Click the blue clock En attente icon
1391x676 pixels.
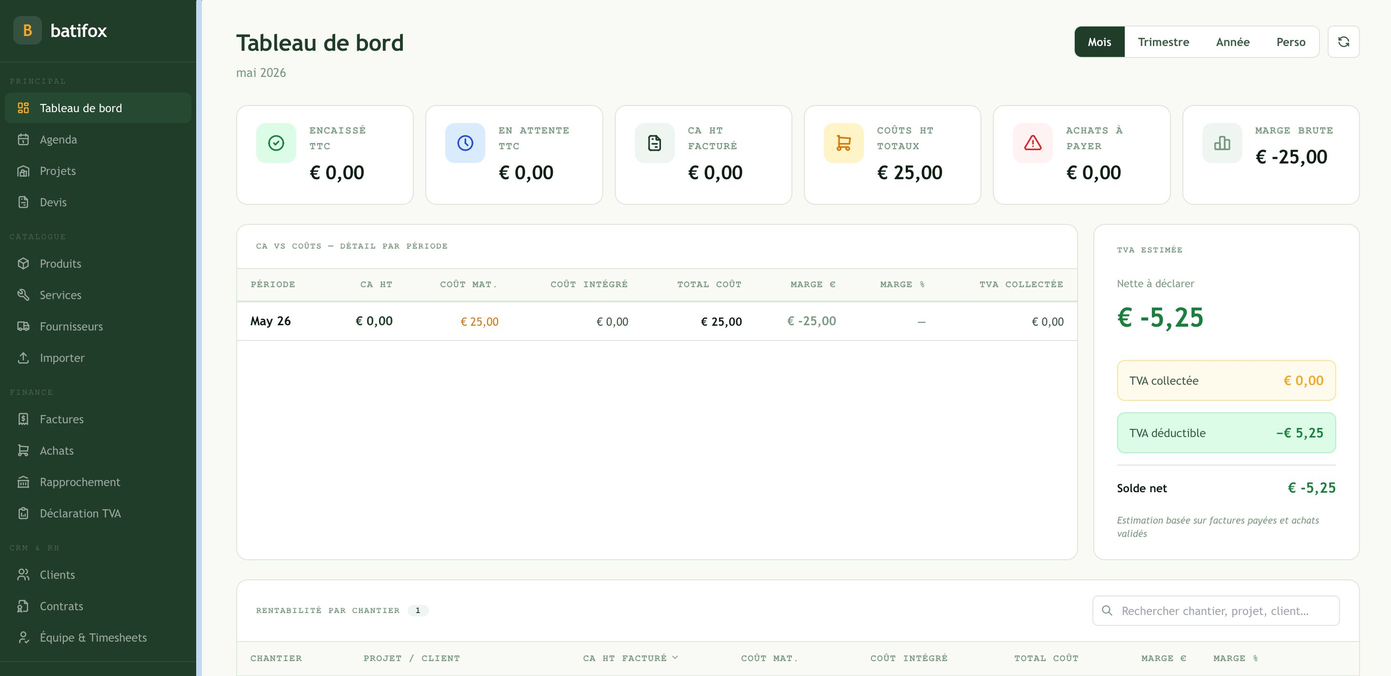pyautogui.click(x=465, y=143)
